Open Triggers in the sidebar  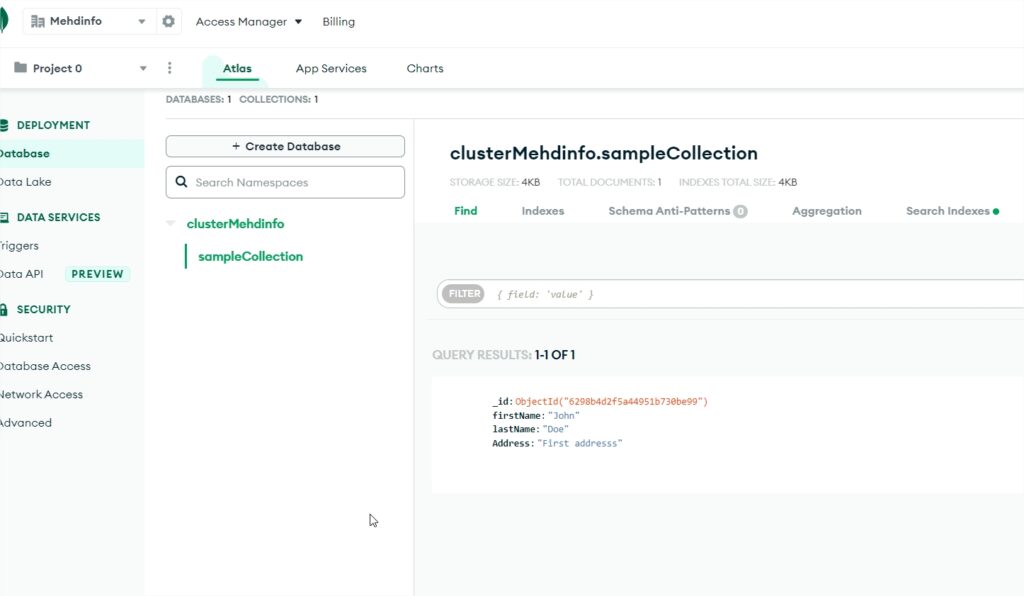coord(20,246)
